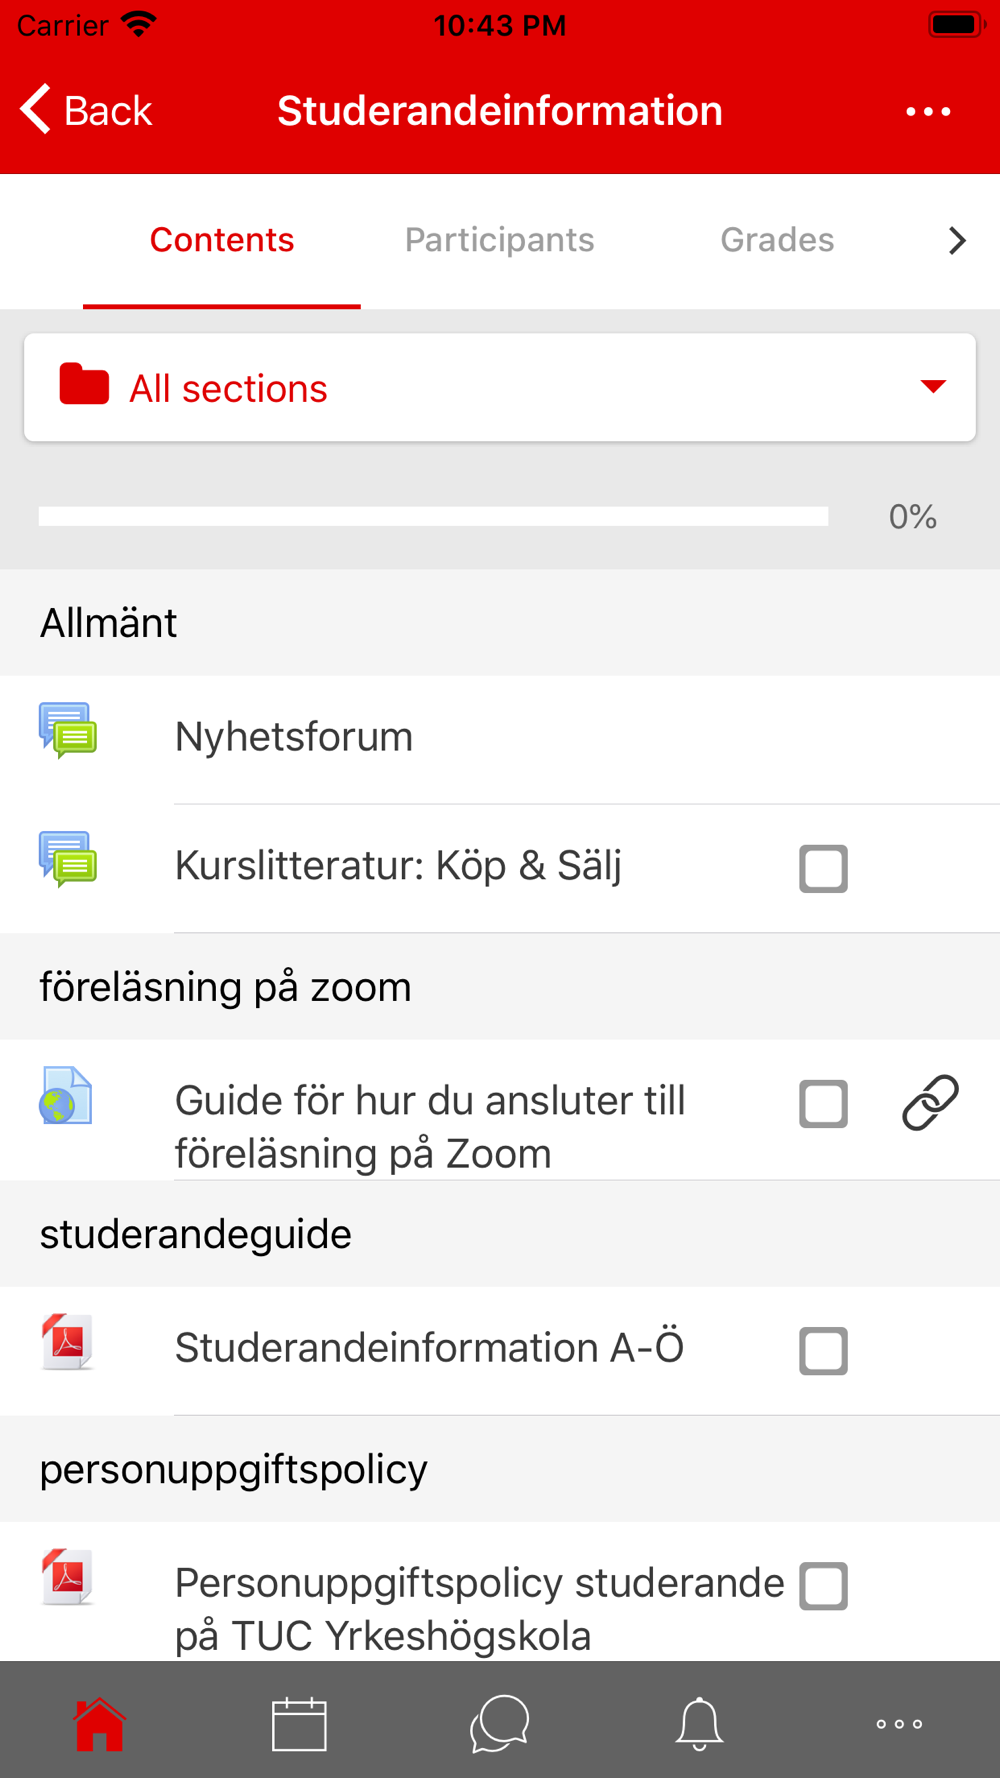Tap the link icon beside Zoom guide
1000x1778 pixels.
click(x=930, y=1103)
